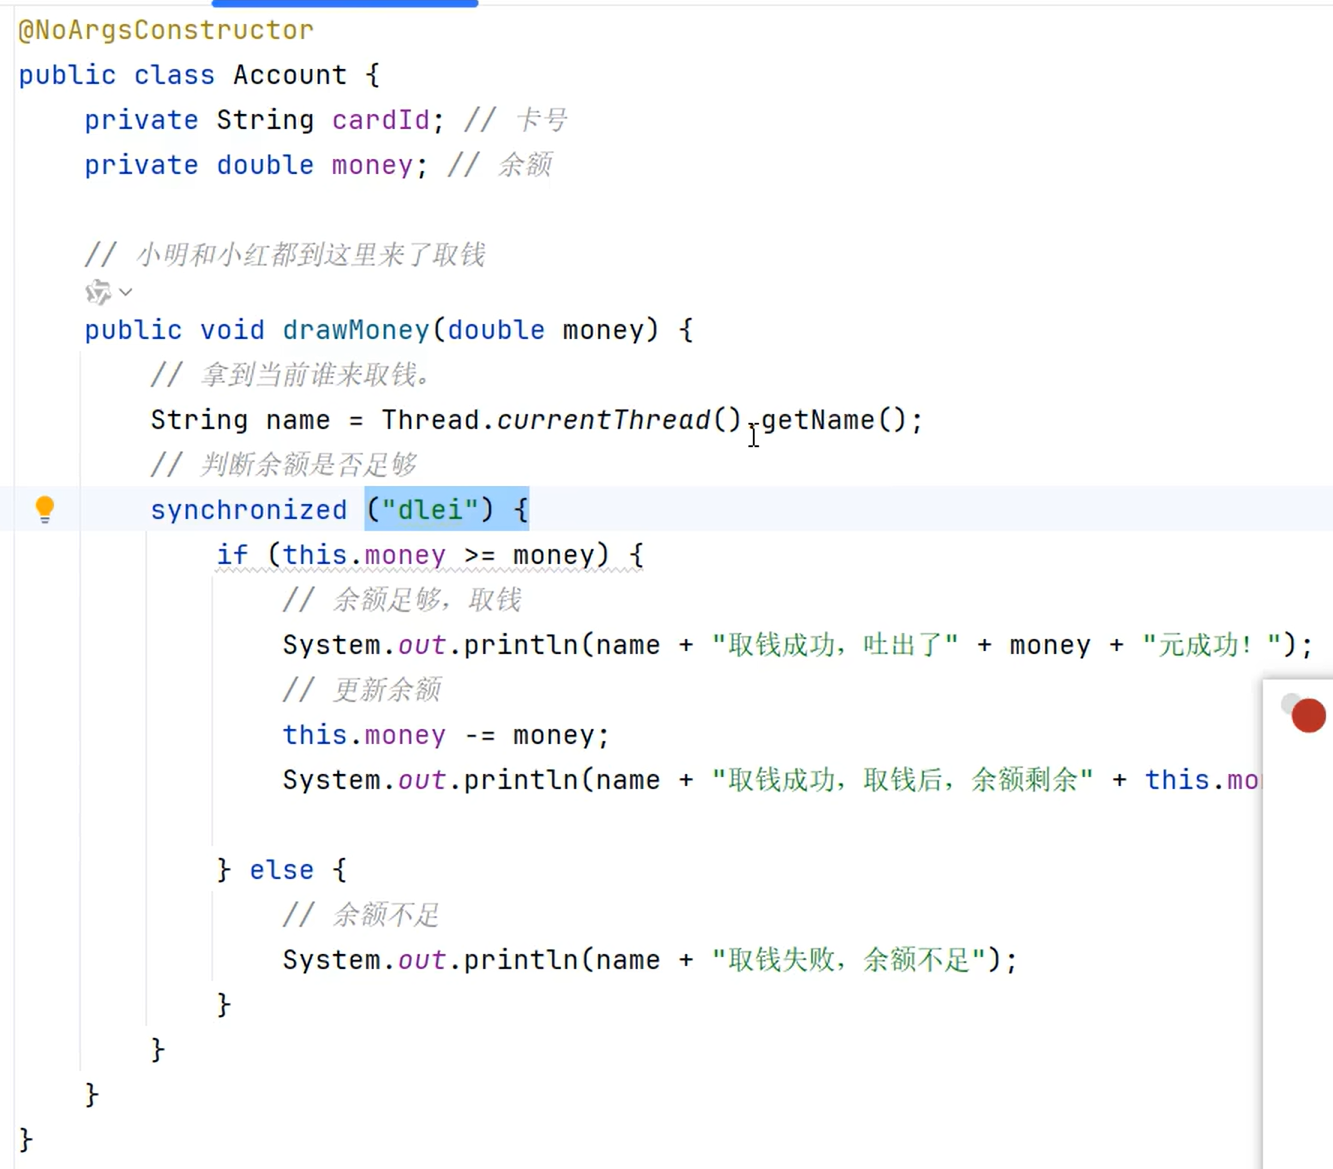Click the currentThread method call
This screenshot has height=1169, width=1333.
tap(604, 420)
